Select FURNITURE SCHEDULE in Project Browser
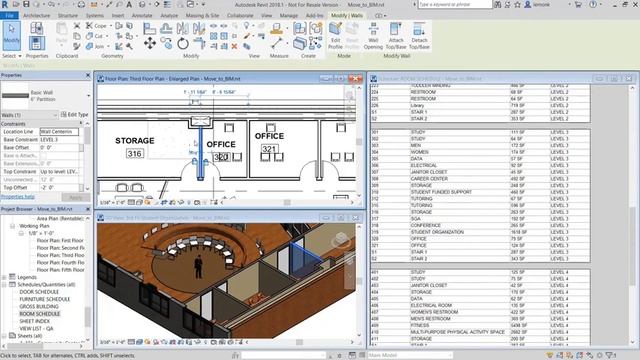This screenshot has height=360, width=640. coord(44,299)
